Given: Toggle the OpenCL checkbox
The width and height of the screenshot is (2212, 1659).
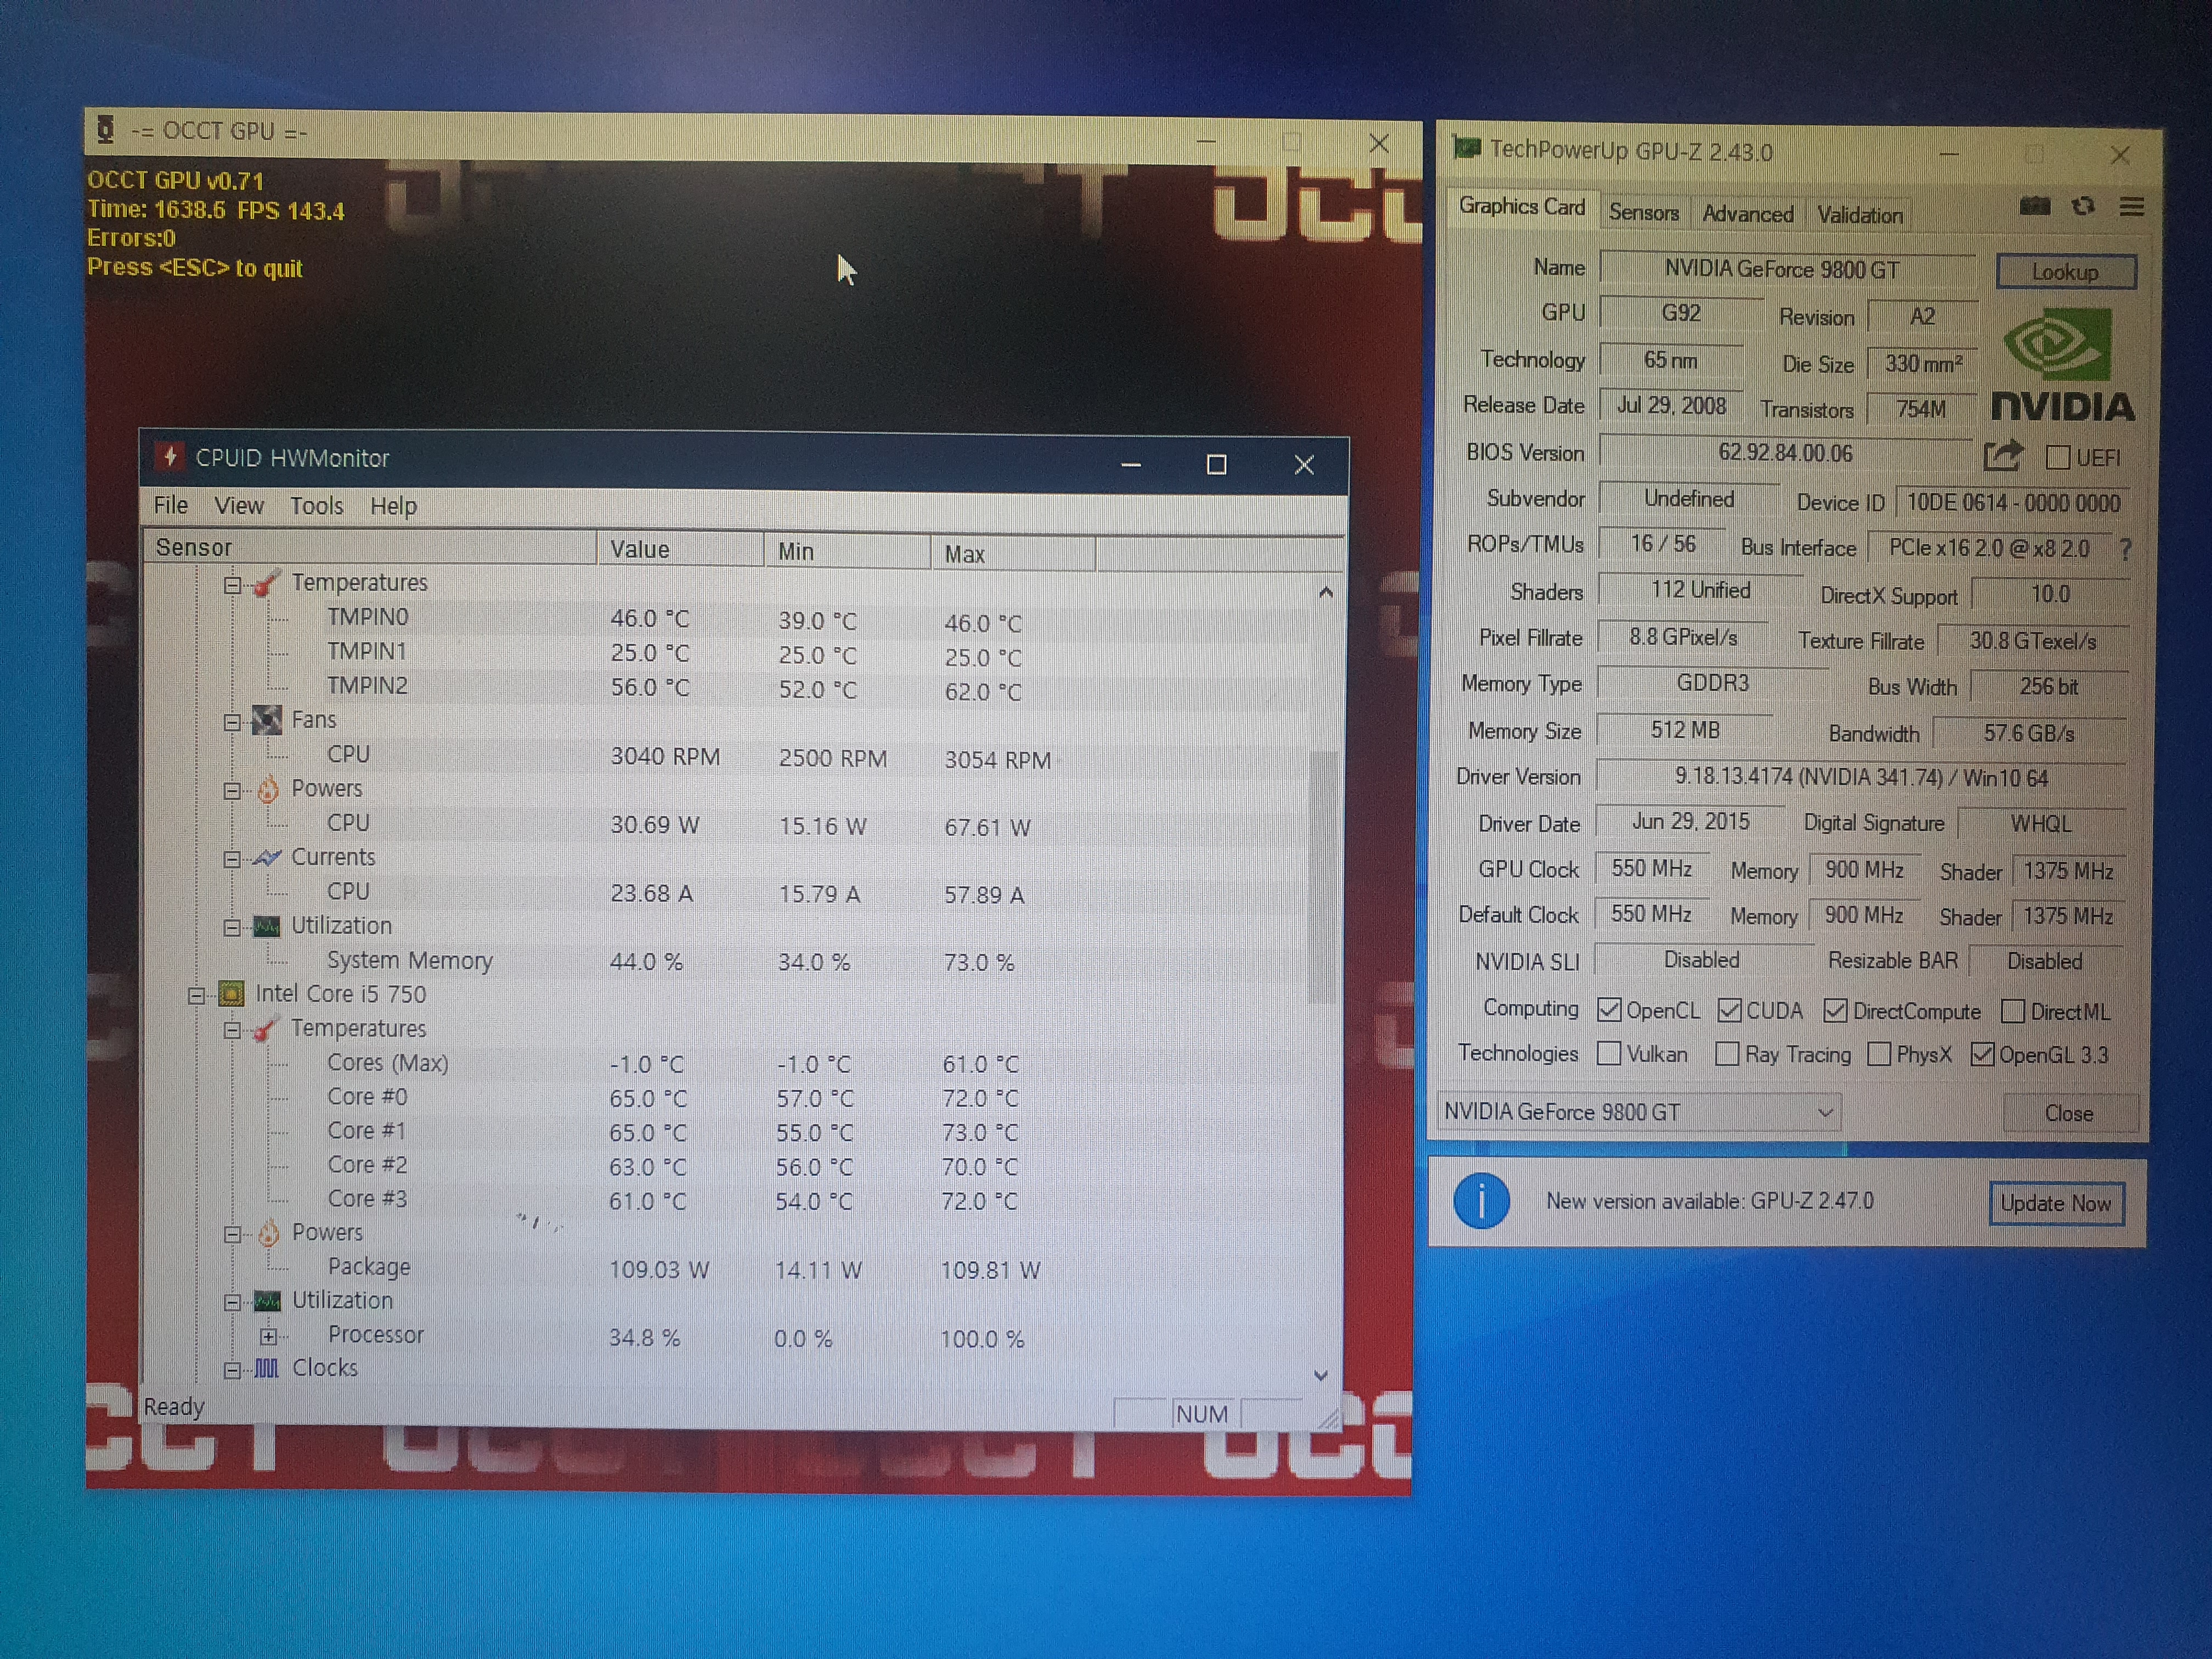Looking at the screenshot, I should coord(1609,1010).
